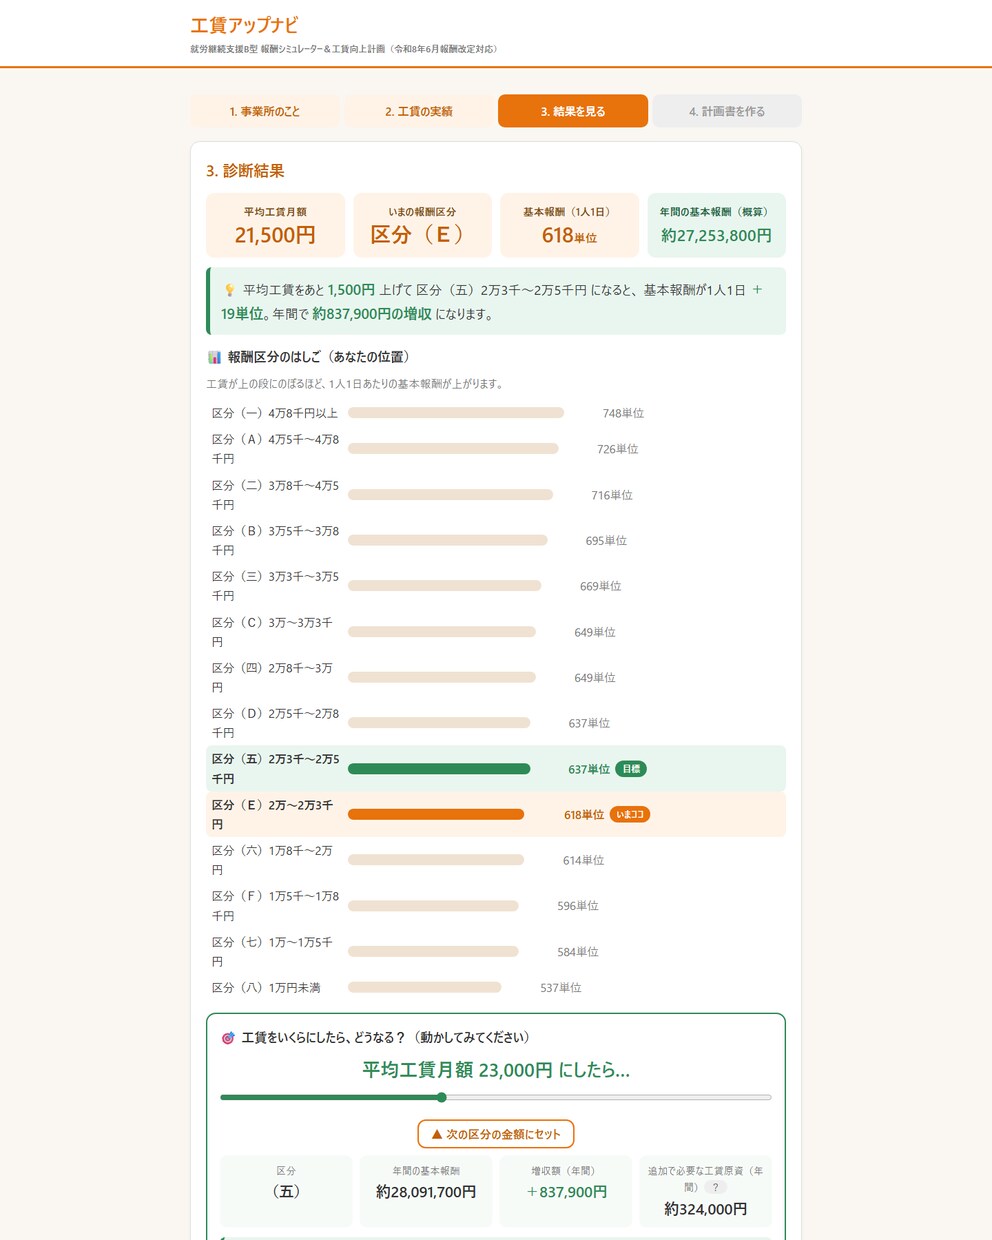Go to the 4. 計画書を作る tab
Image resolution: width=992 pixels, height=1240 pixels.
tap(727, 111)
